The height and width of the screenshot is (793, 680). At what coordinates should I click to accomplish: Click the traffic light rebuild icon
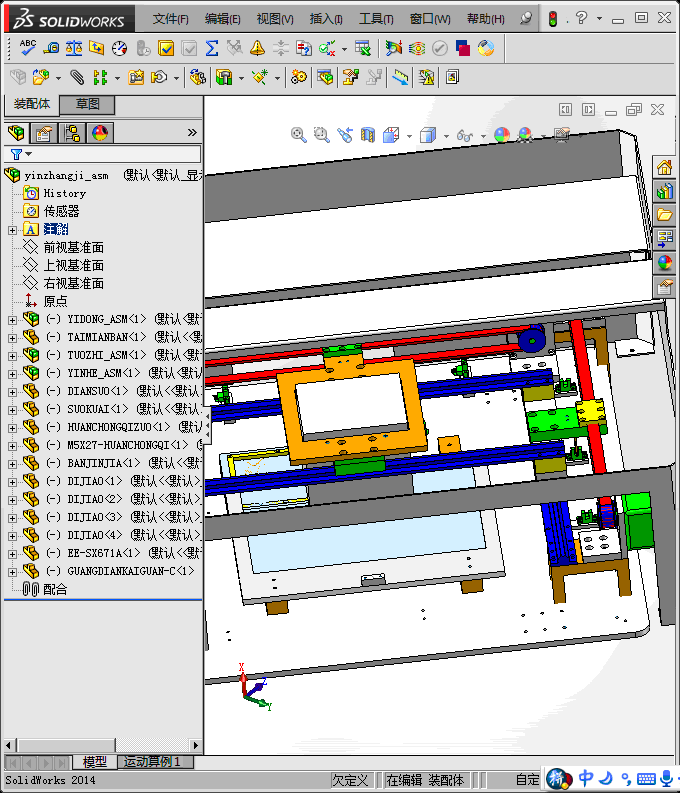tap(553, 19)
